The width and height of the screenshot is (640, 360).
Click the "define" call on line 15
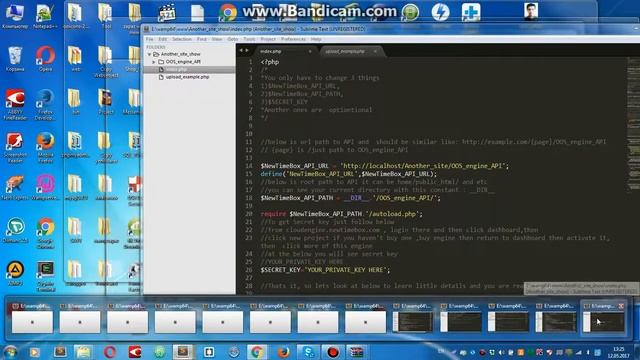pos(271,174)
